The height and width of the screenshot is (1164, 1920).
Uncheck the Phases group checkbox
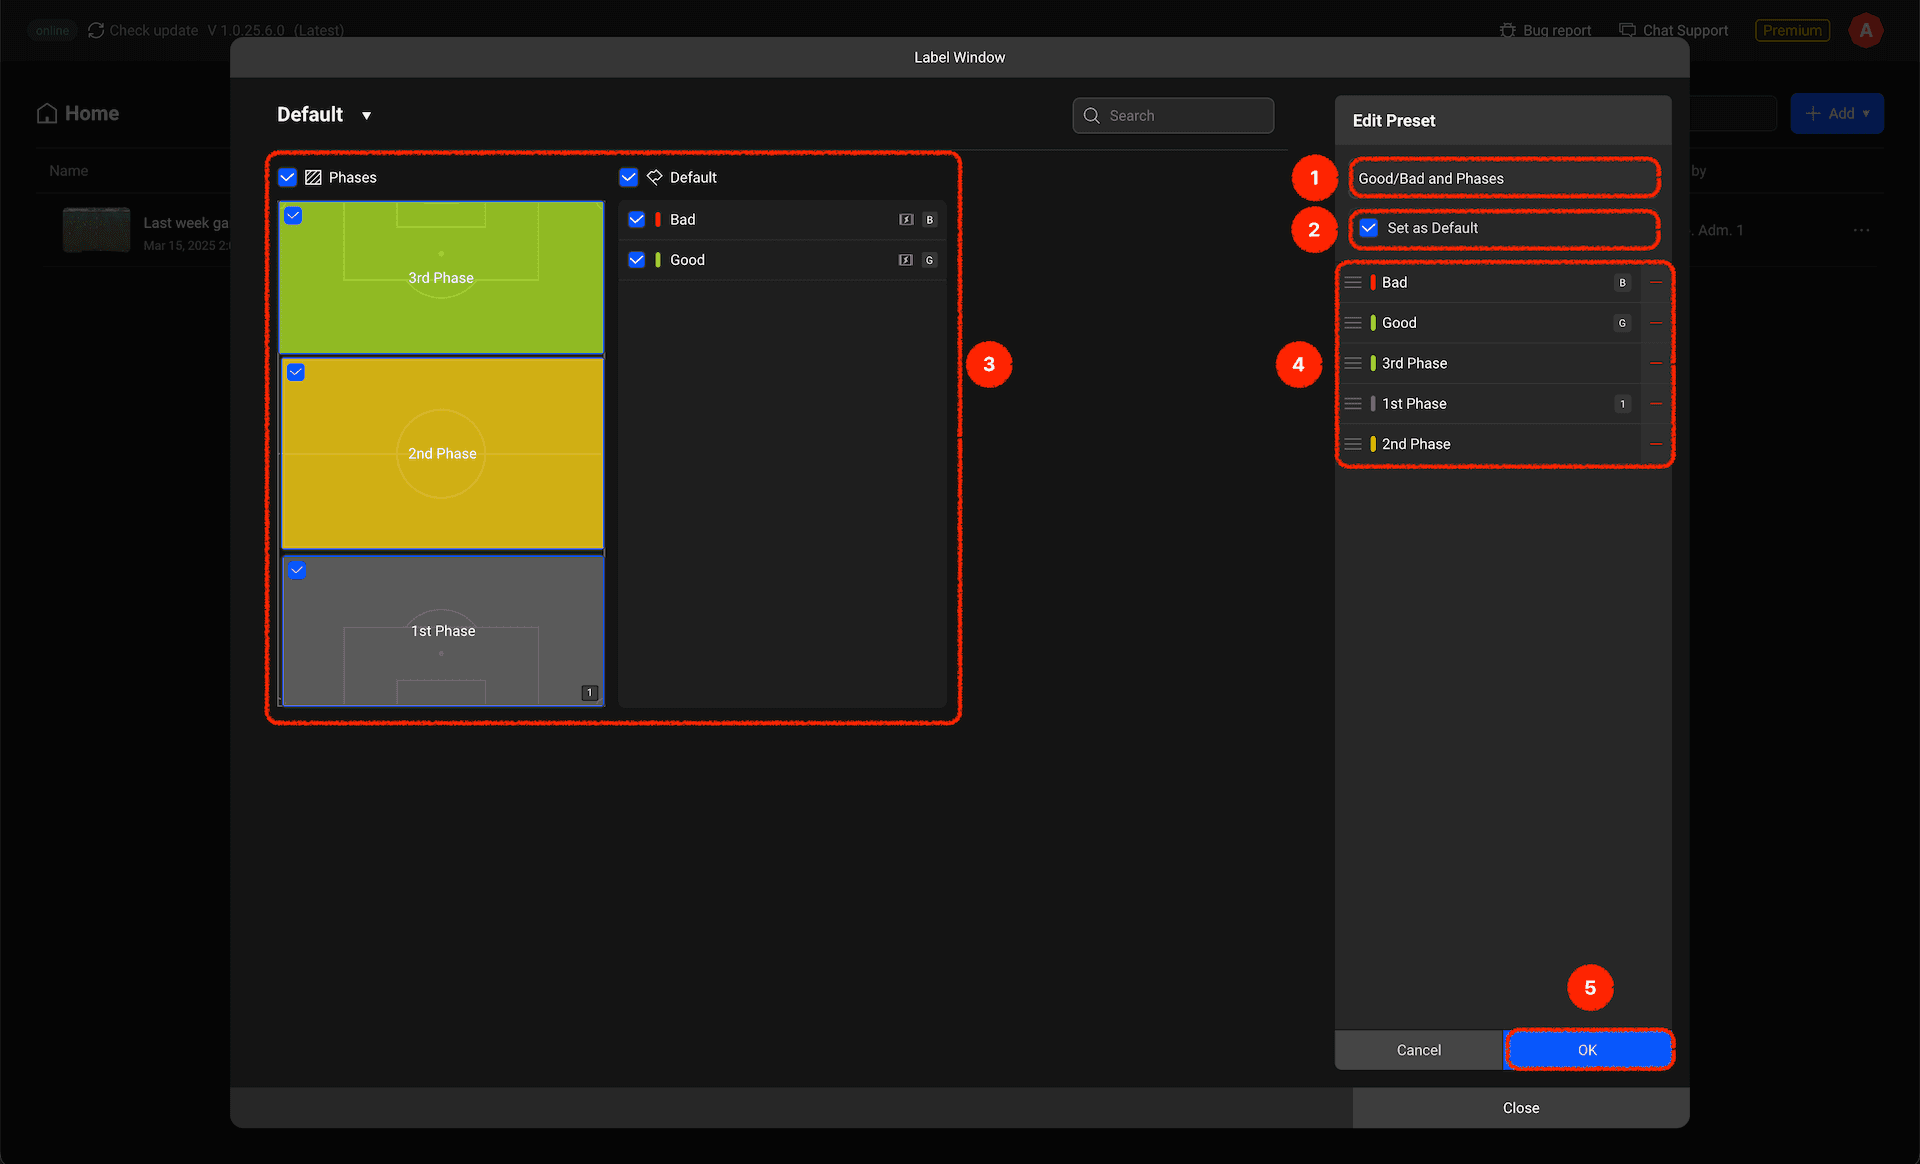pos(288,178)
